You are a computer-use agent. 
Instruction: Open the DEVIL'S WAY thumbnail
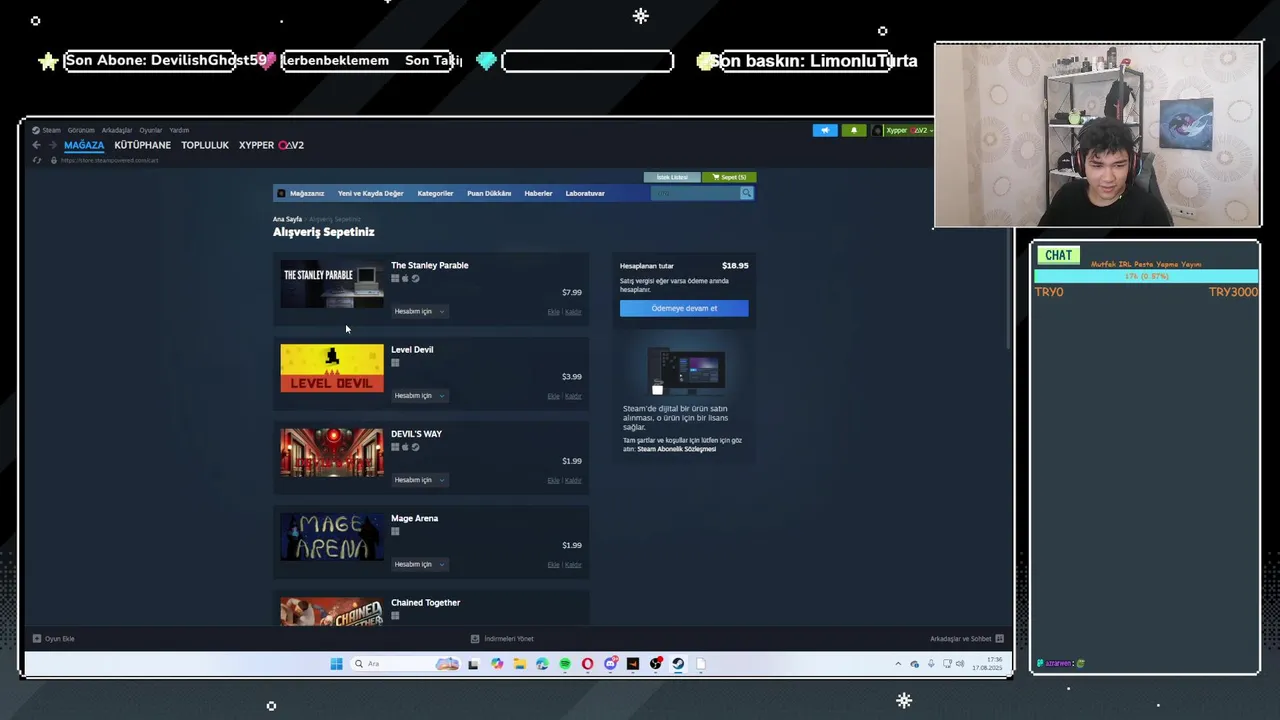click(332, 452)
